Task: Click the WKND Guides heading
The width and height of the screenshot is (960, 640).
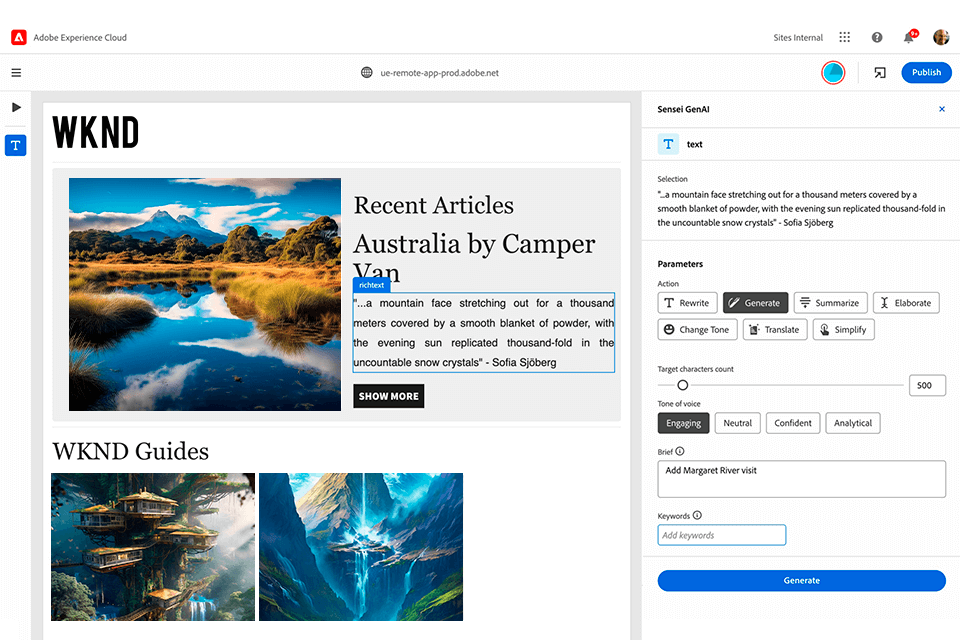Action: [x=130, y=451]
